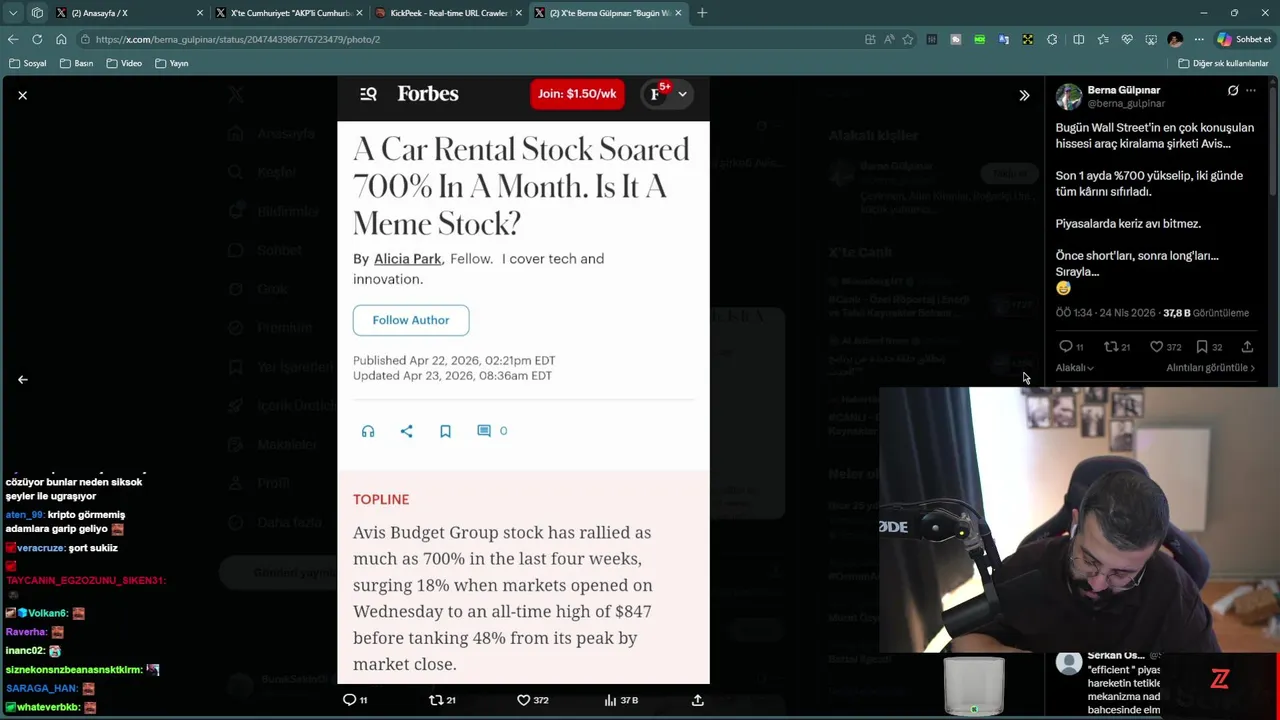Click Join: $1.50/wk button
The image size is (1280, 720).
[x=577, y=94]
